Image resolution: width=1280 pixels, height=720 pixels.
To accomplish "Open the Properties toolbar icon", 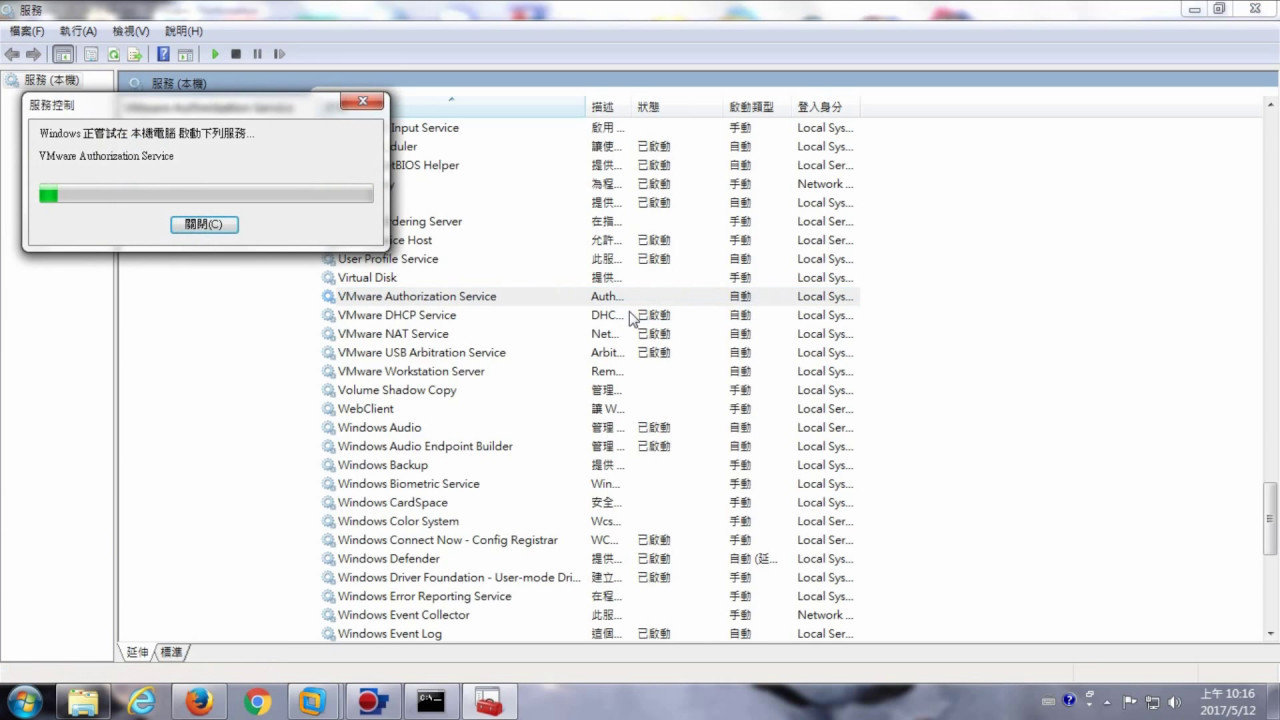I will (91, 54).
